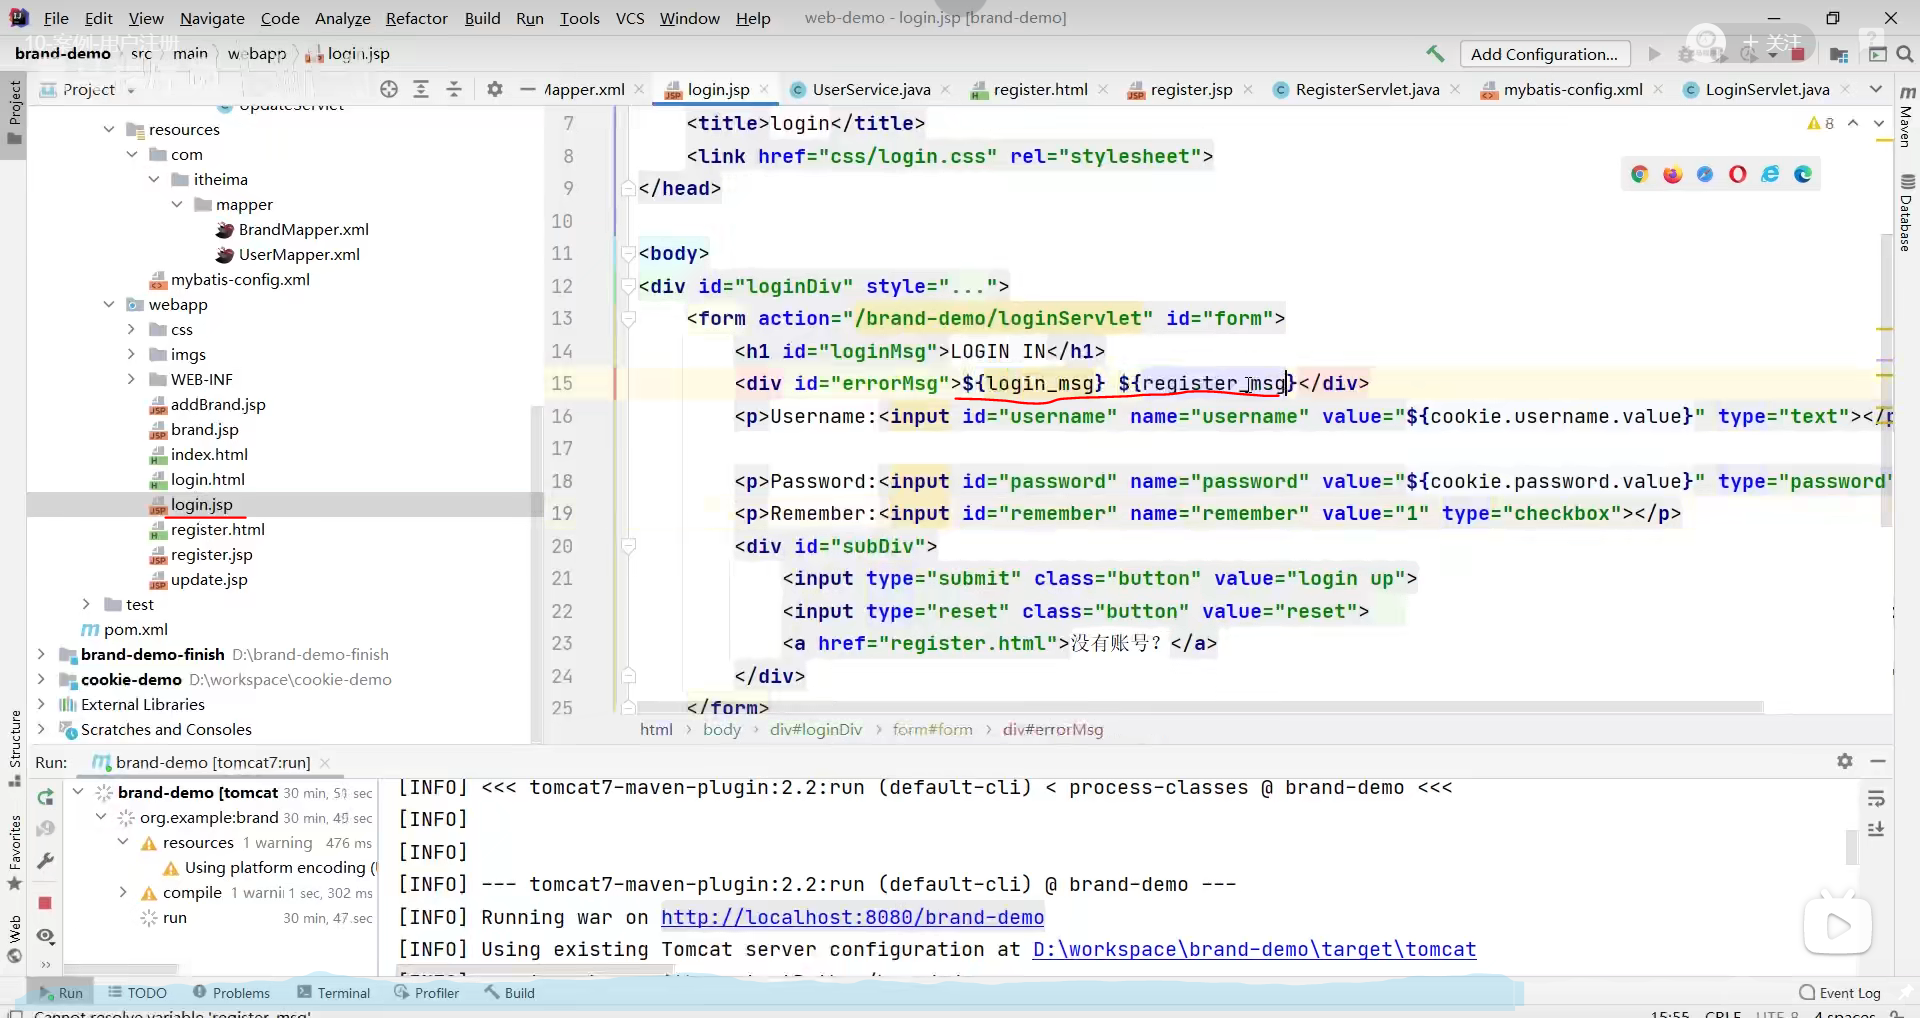
Task: Rerun brand-demo tomcat configuration
Action: click(45, 797)
